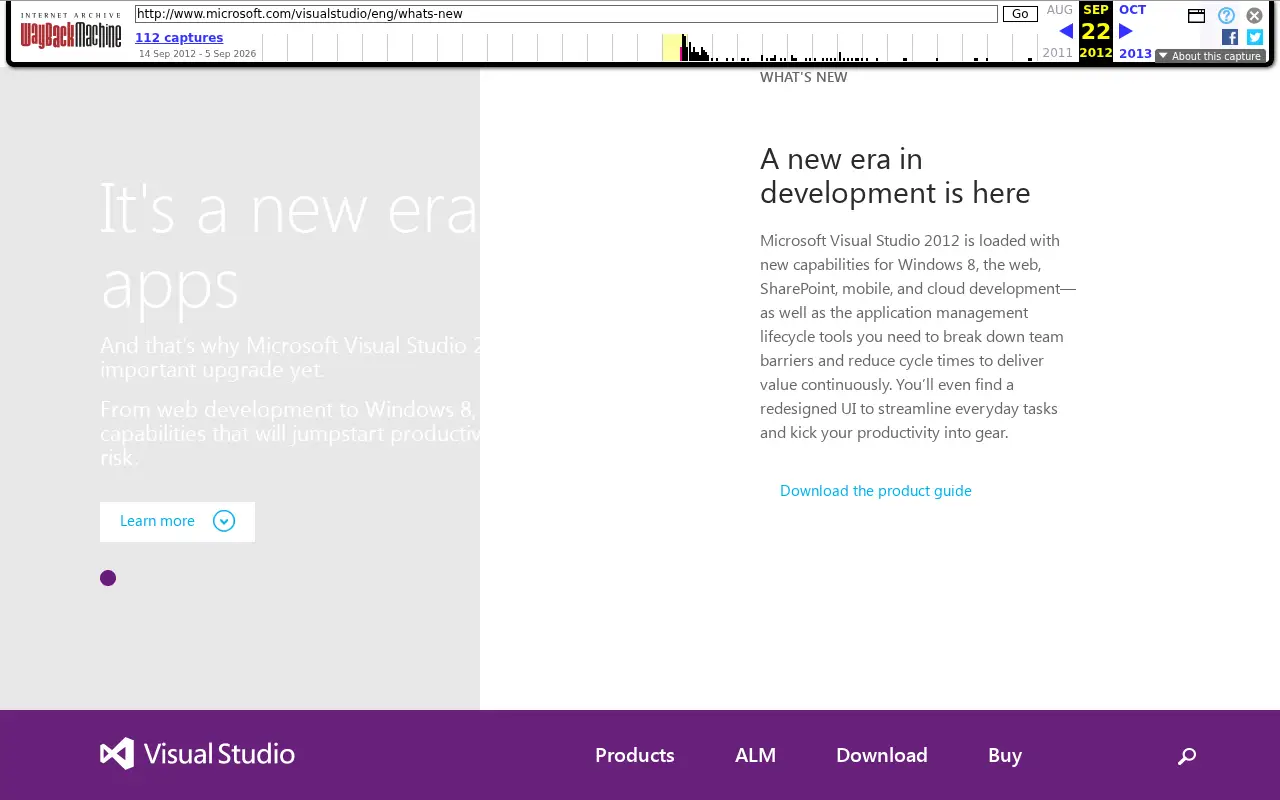Share this capture on Twitter
The image size is (1280, 800).
(x=1255, y=37)
